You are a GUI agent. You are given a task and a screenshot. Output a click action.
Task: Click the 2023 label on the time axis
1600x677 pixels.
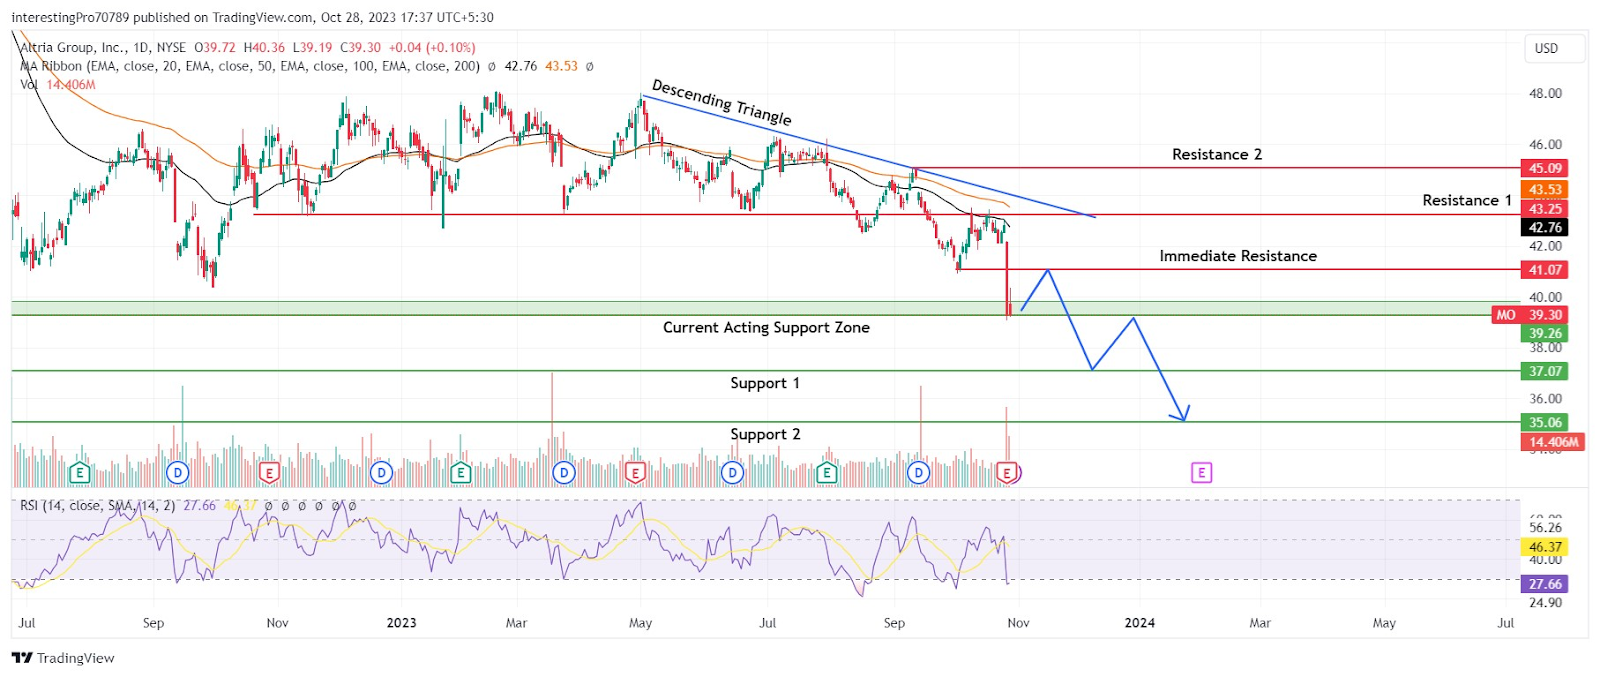click(x=401, y=623)
